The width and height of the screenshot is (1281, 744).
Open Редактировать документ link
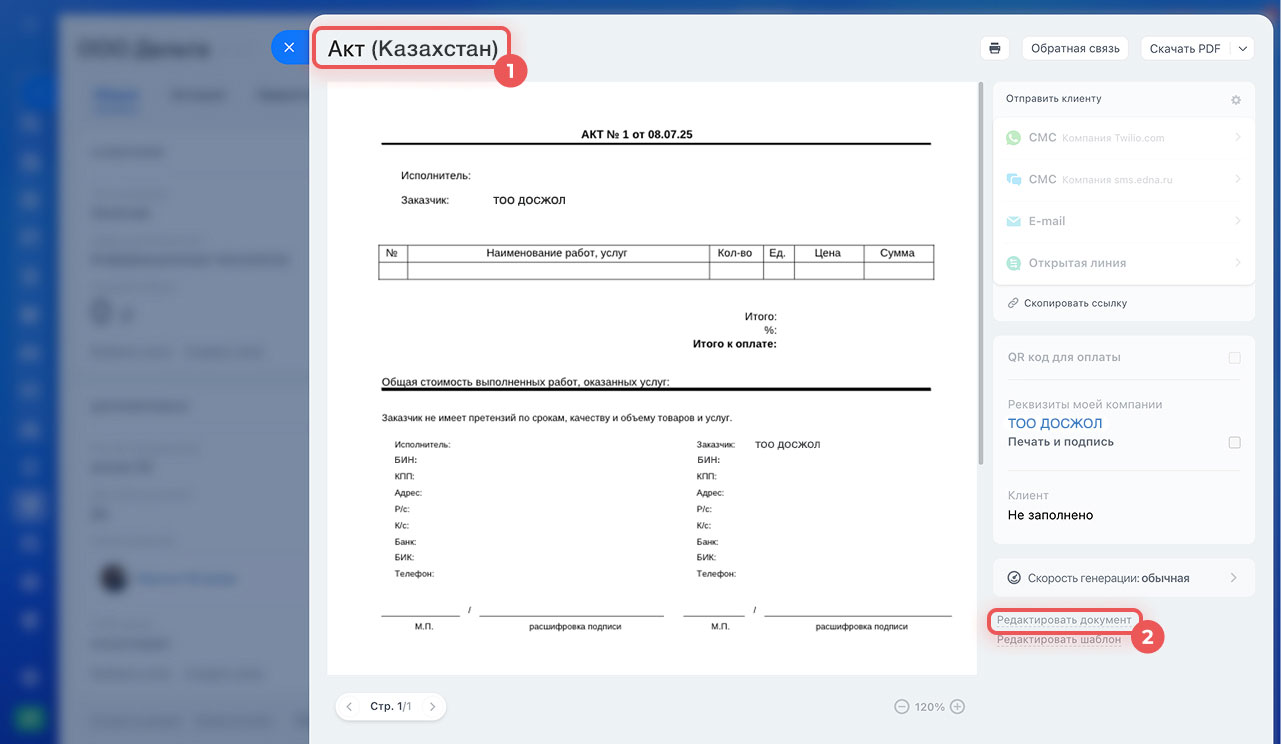(x=1064, y=620)
